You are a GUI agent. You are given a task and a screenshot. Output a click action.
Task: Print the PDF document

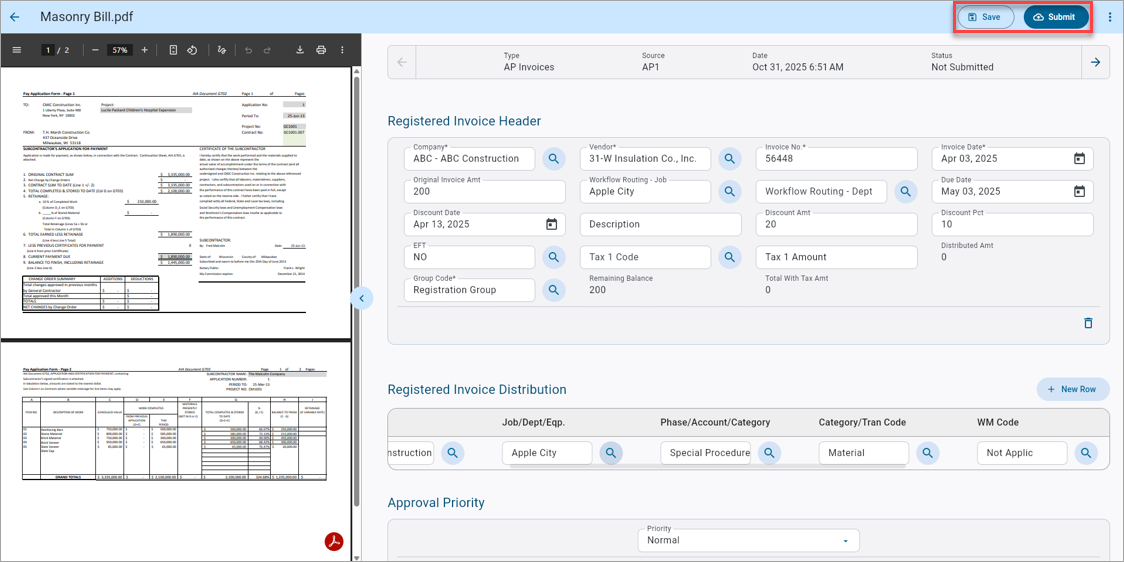321,50
